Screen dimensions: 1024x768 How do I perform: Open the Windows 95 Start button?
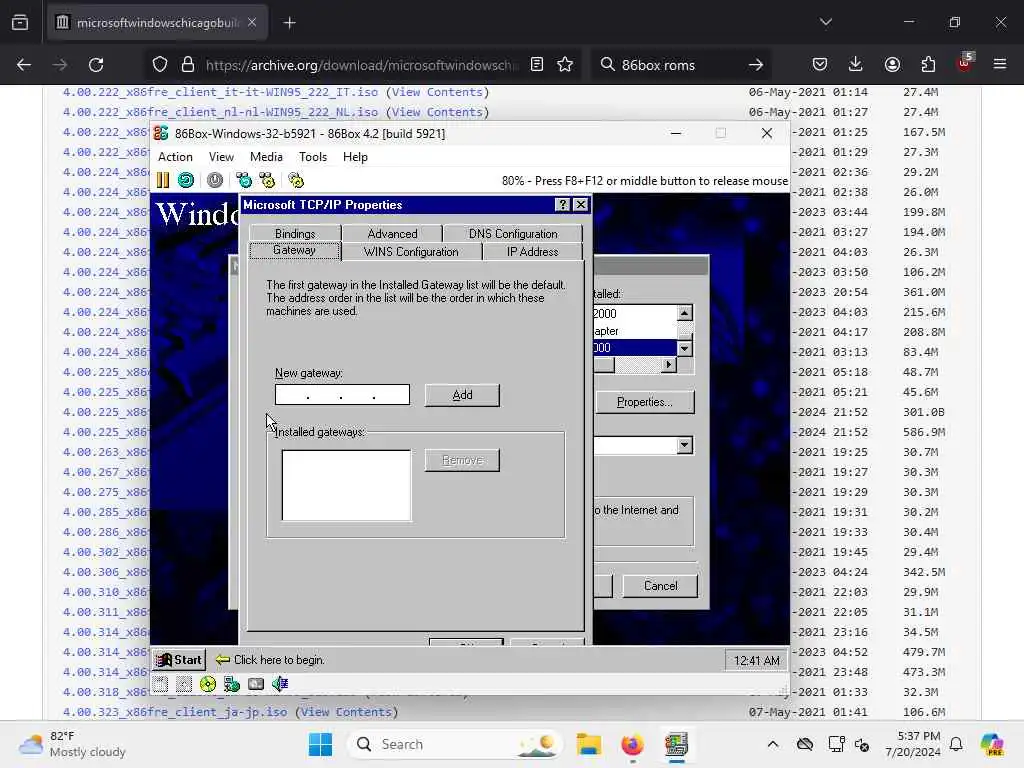(179, 660)
